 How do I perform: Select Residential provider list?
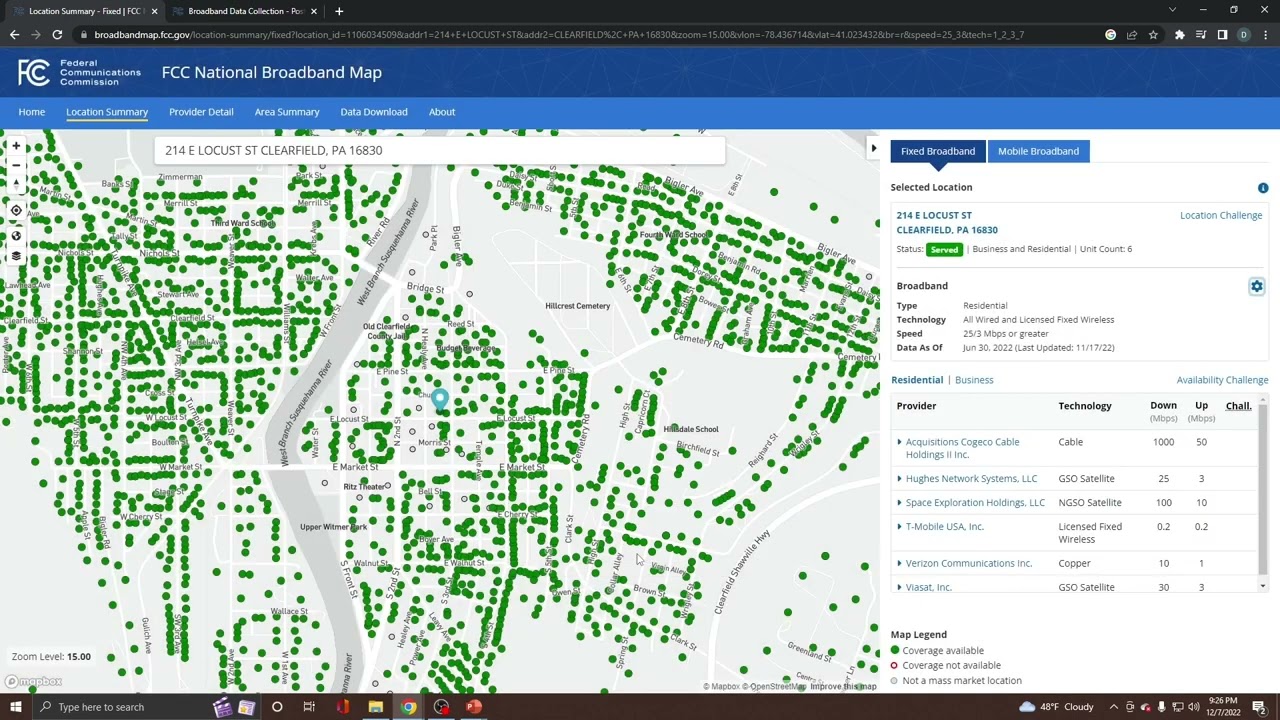point(917,380)
